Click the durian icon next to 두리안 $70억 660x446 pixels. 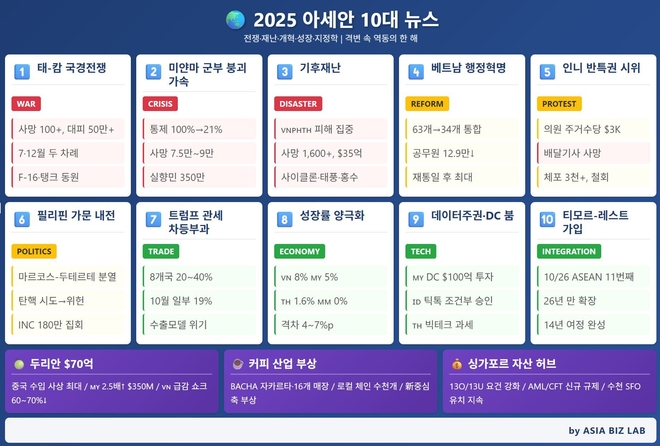coord(19,364)
